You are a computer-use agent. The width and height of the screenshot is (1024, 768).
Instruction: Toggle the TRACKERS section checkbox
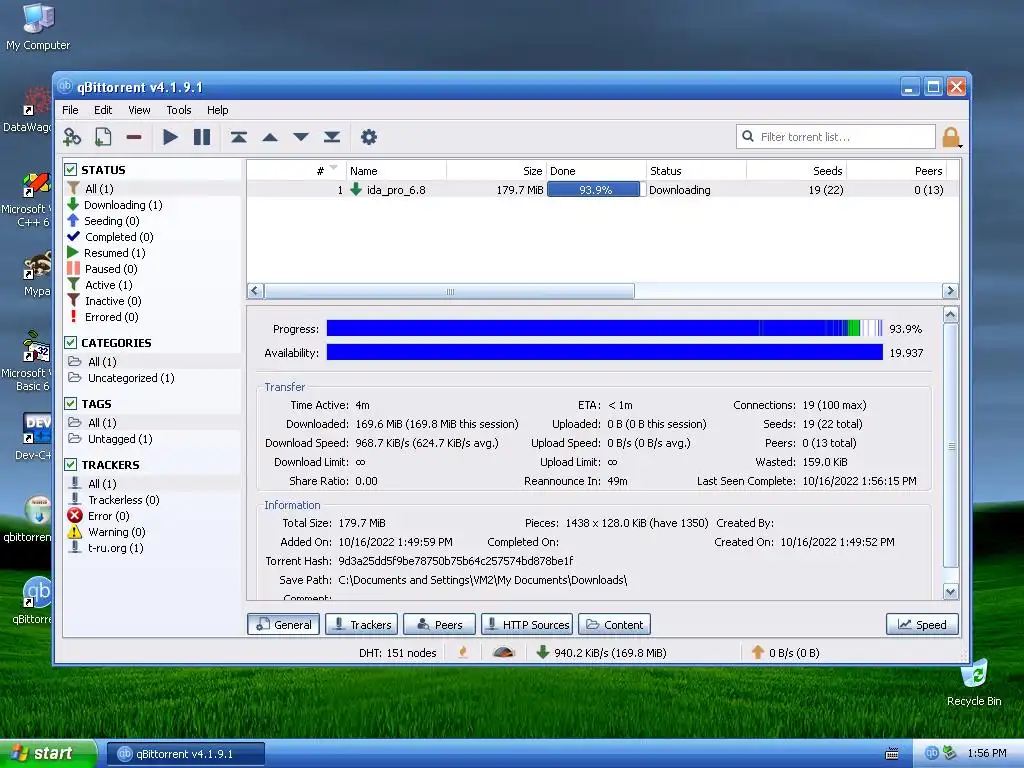pyautogui.click(x=71, y=464)
